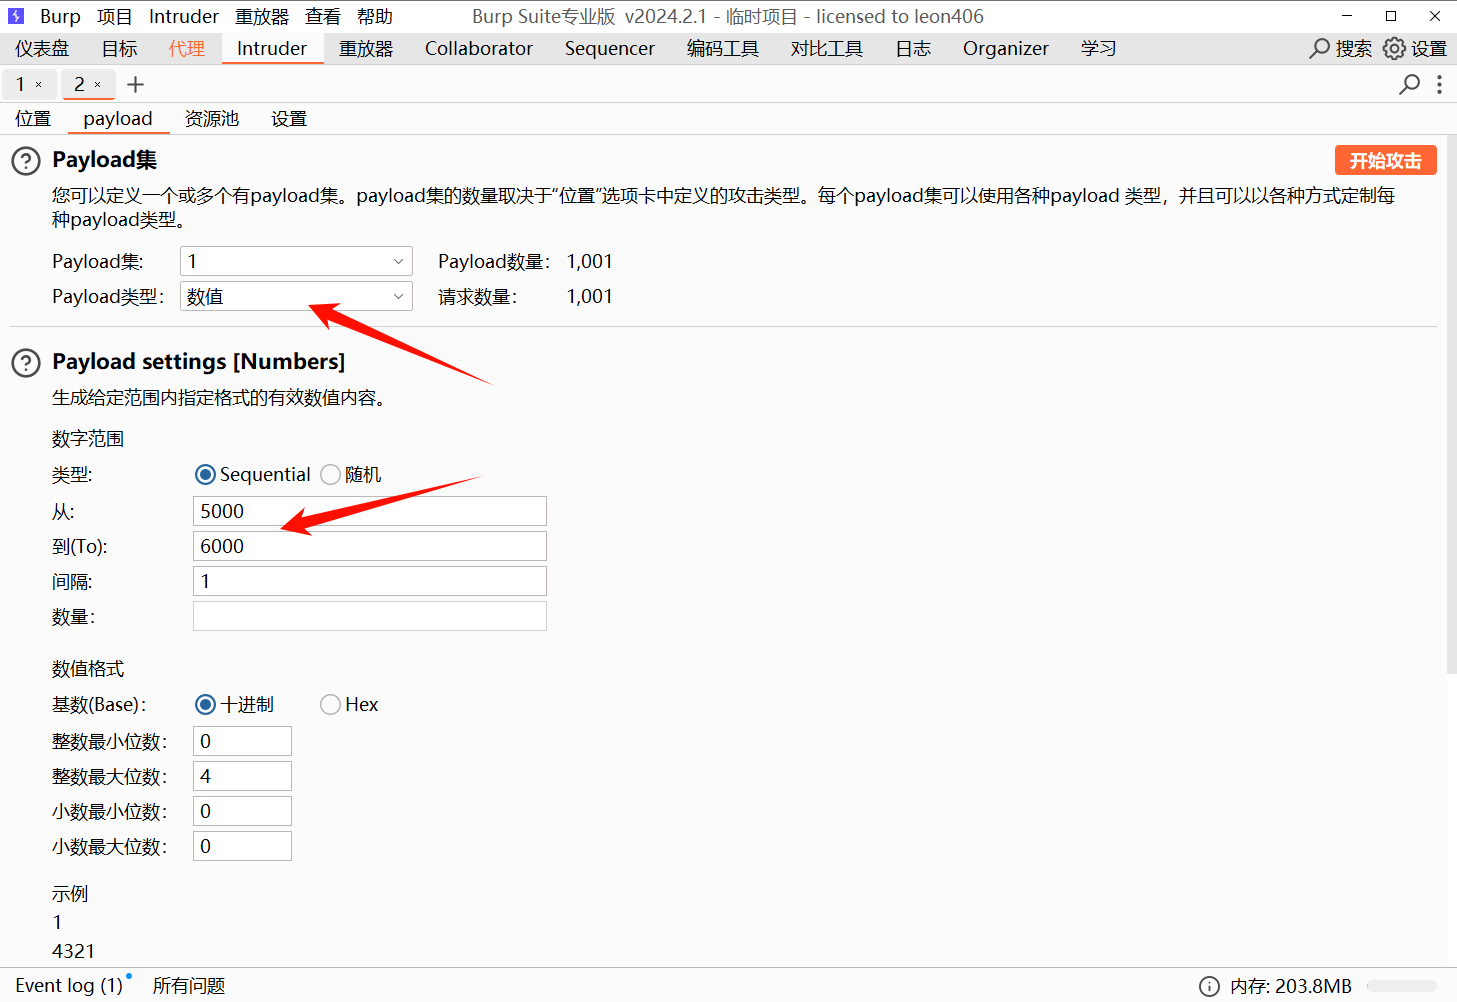Click the 间隔 field containing 1
The height and width of the screenshot is (1002, 1457).
pyautogui.click(x=370, y=581)
